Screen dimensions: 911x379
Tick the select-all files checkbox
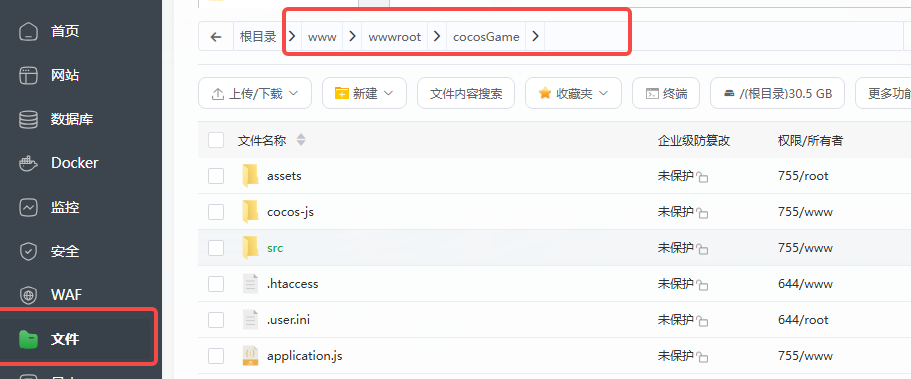[216, 140]
